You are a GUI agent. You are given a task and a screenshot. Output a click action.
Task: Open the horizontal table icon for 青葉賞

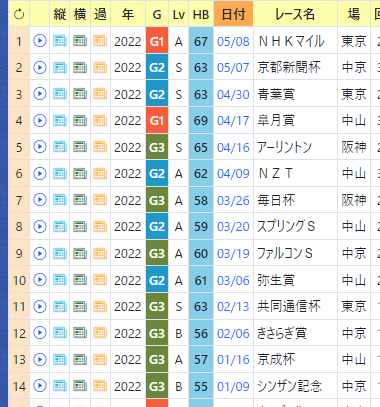point(80,94)
